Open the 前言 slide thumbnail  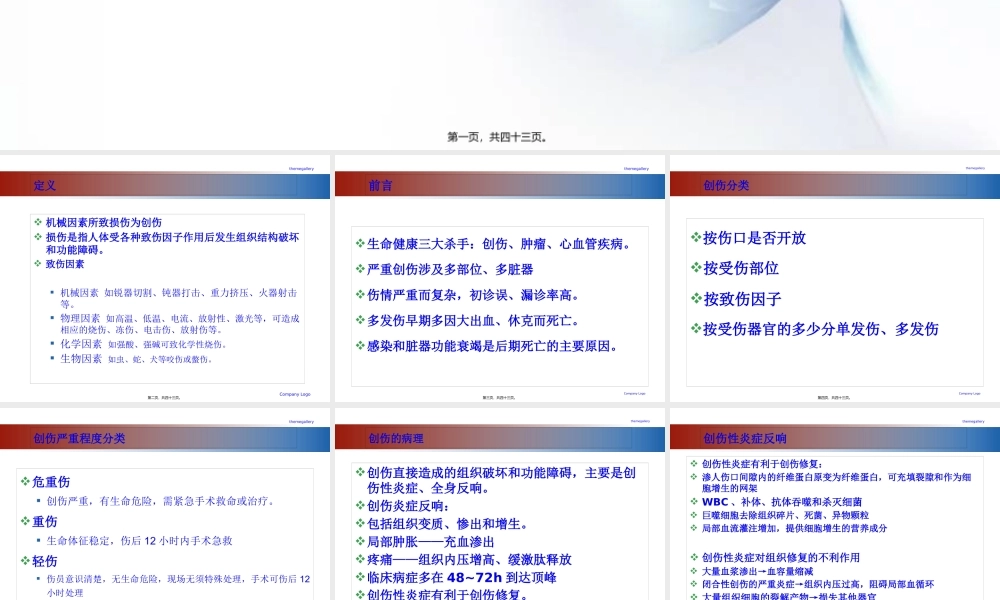499,280
